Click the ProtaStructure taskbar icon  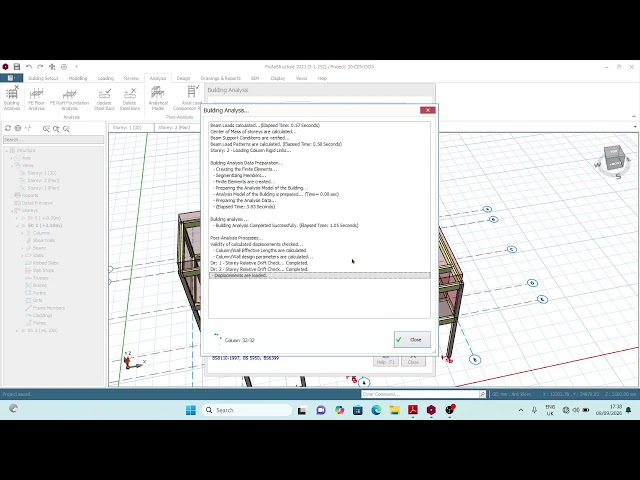(431, 410)
